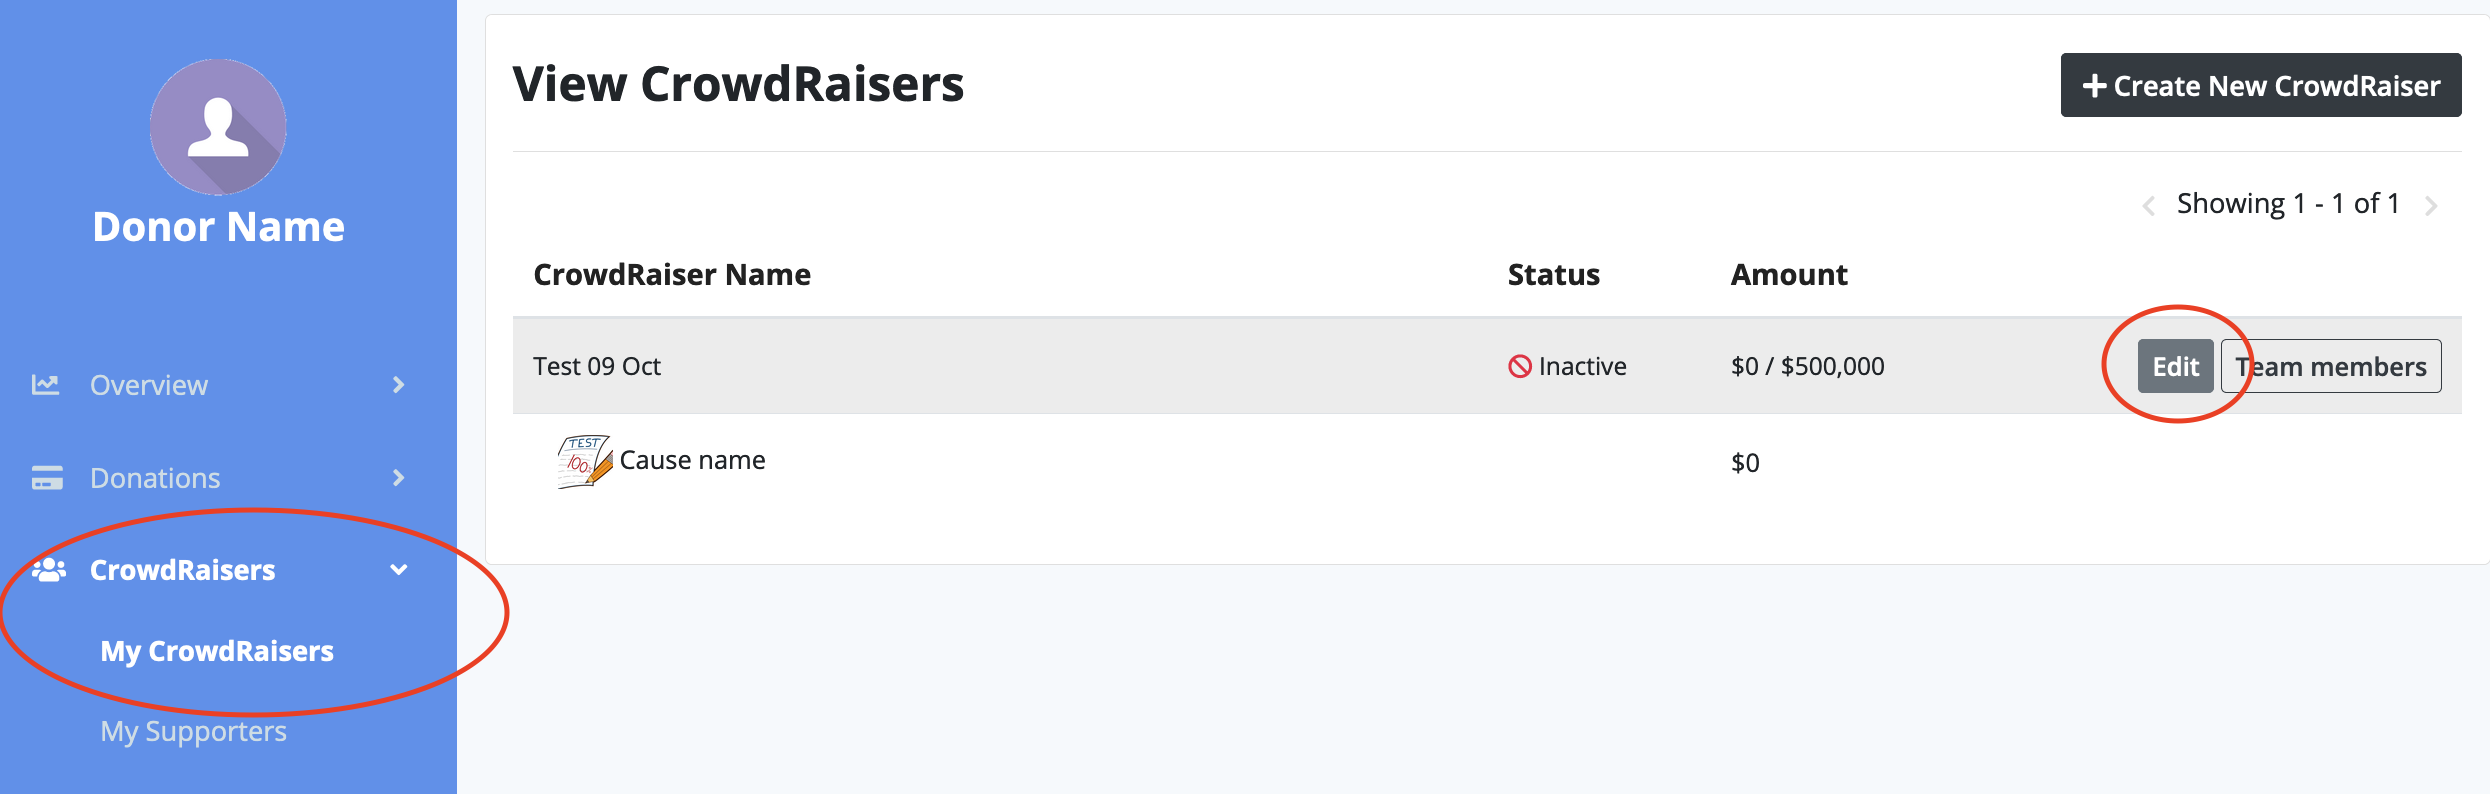This screenshot has height=794, width=2490.
Task: Click the donor profile avatar icon
Action: (218, 127)
